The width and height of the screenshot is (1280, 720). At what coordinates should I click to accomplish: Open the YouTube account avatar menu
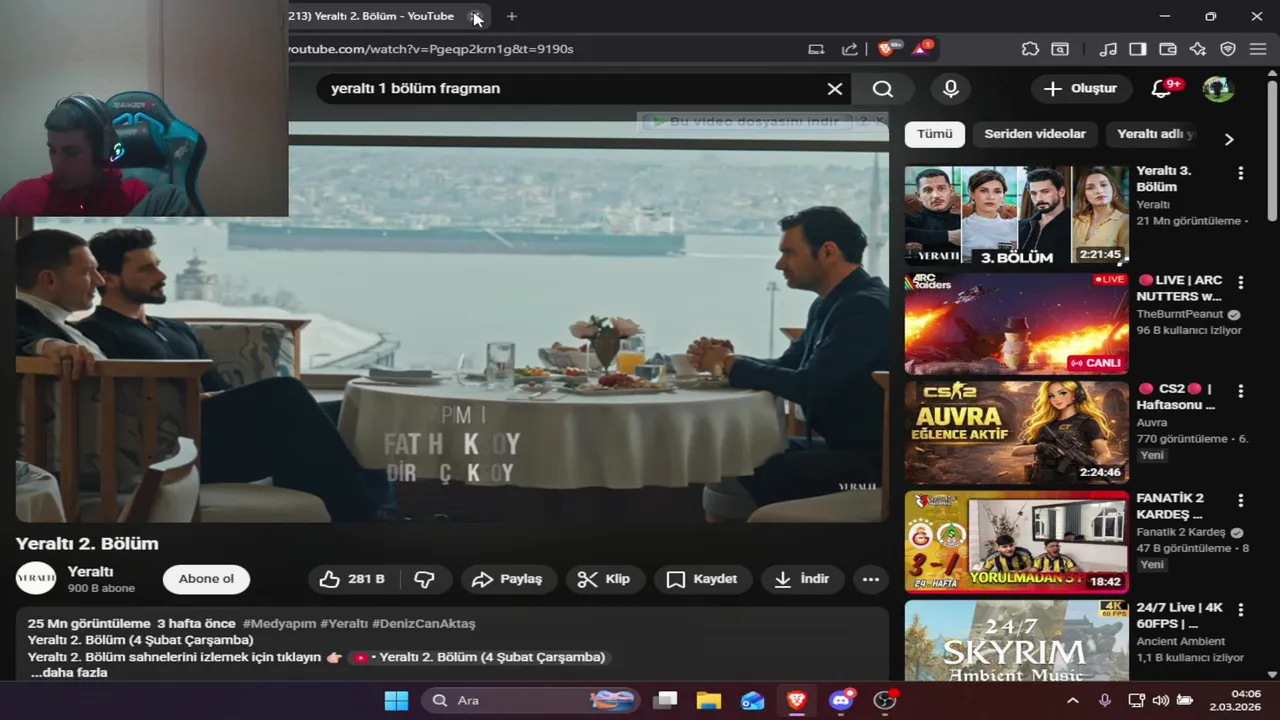coord(1218,89)
